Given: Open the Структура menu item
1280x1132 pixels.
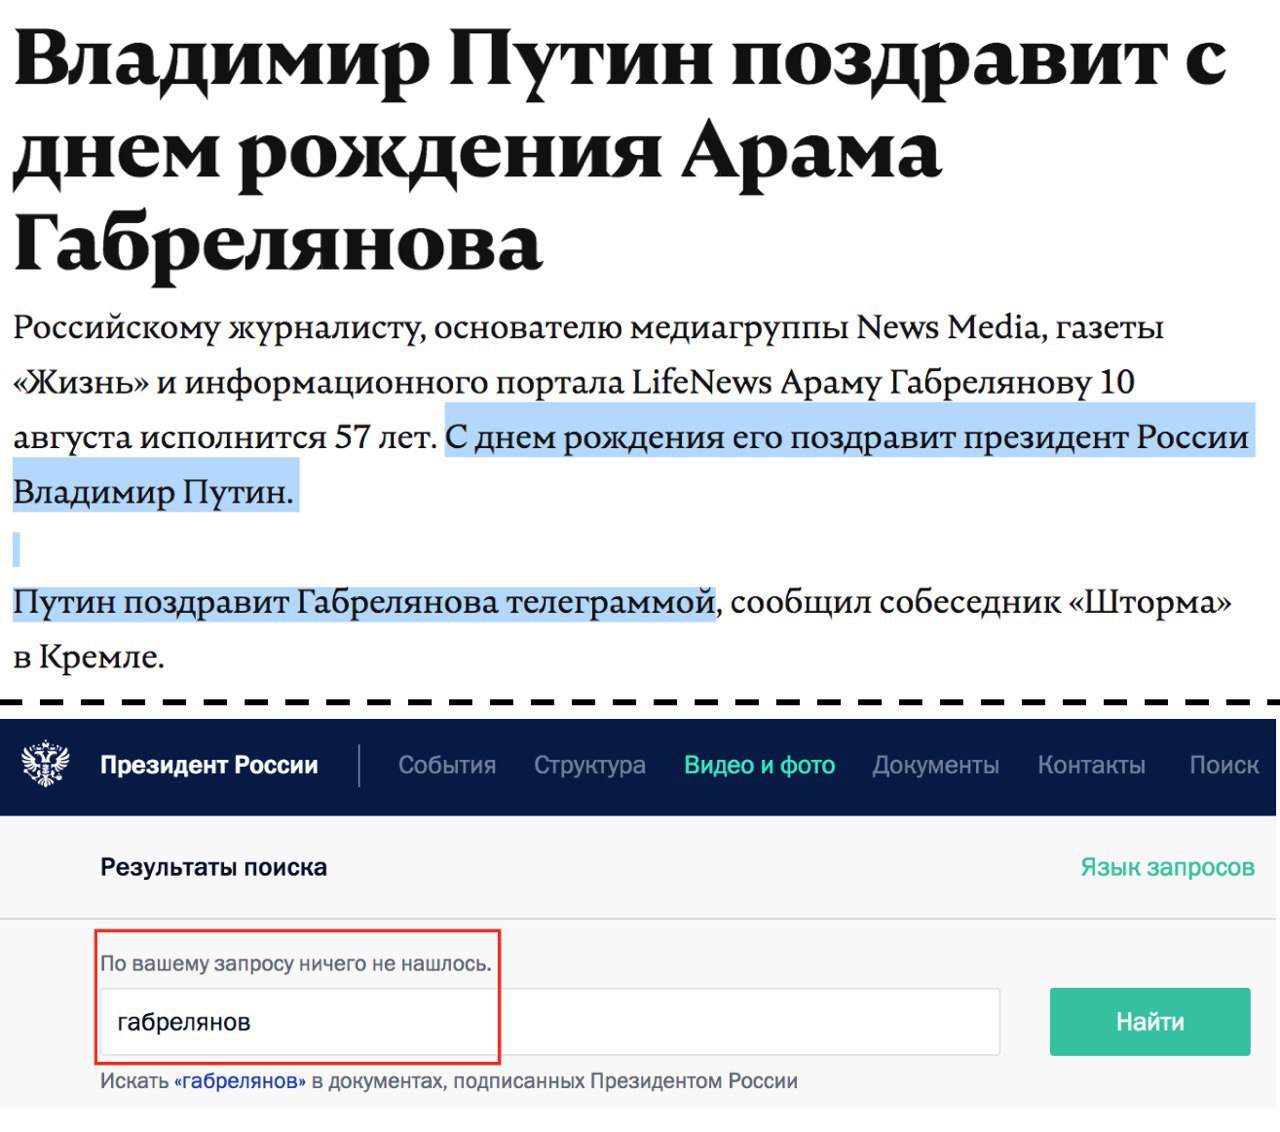Looking at the screenshot, I should pos(590,765).
